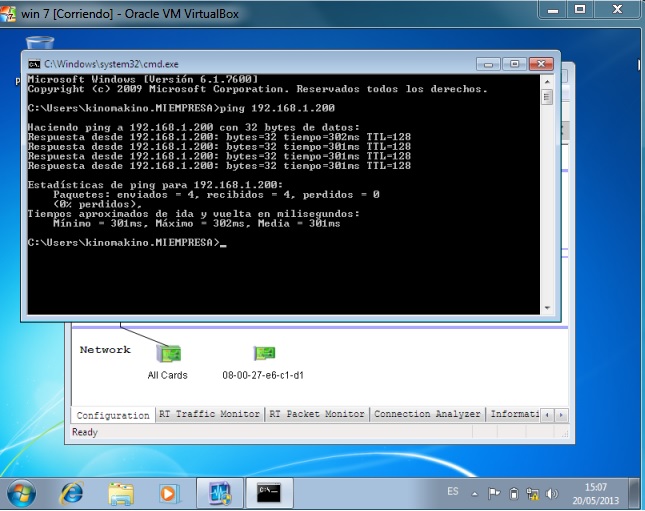Open Windows Media Player from taskbar
The width and height of the screenshot is (645, 511).
coord(169,493)
